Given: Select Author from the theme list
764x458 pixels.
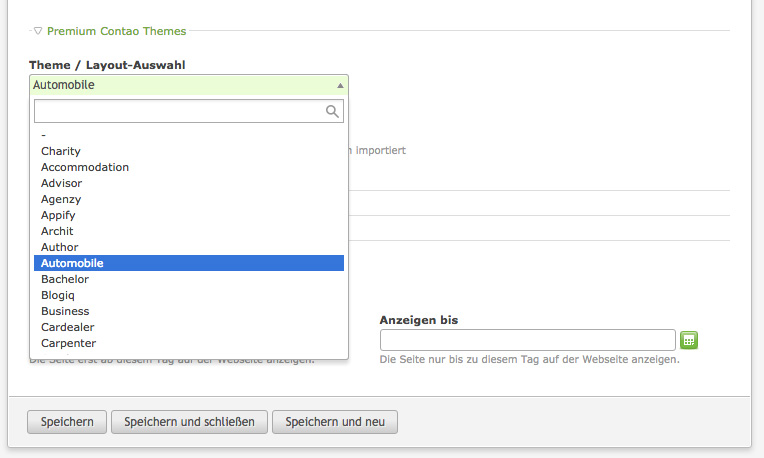Looking at the screenshot, I should [x=60, y=247].
